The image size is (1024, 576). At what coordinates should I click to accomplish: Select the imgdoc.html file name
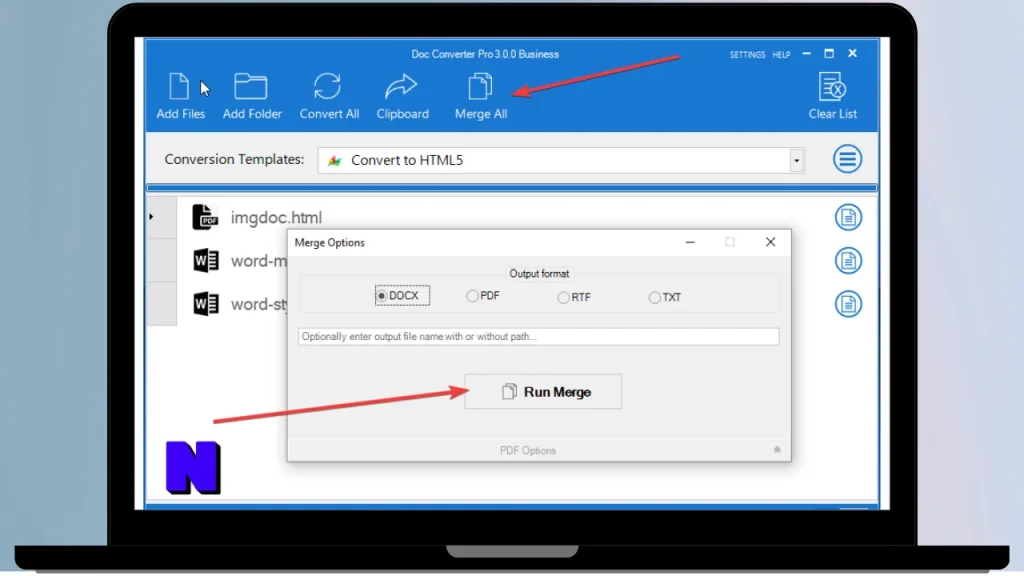[x=276, y=217]
